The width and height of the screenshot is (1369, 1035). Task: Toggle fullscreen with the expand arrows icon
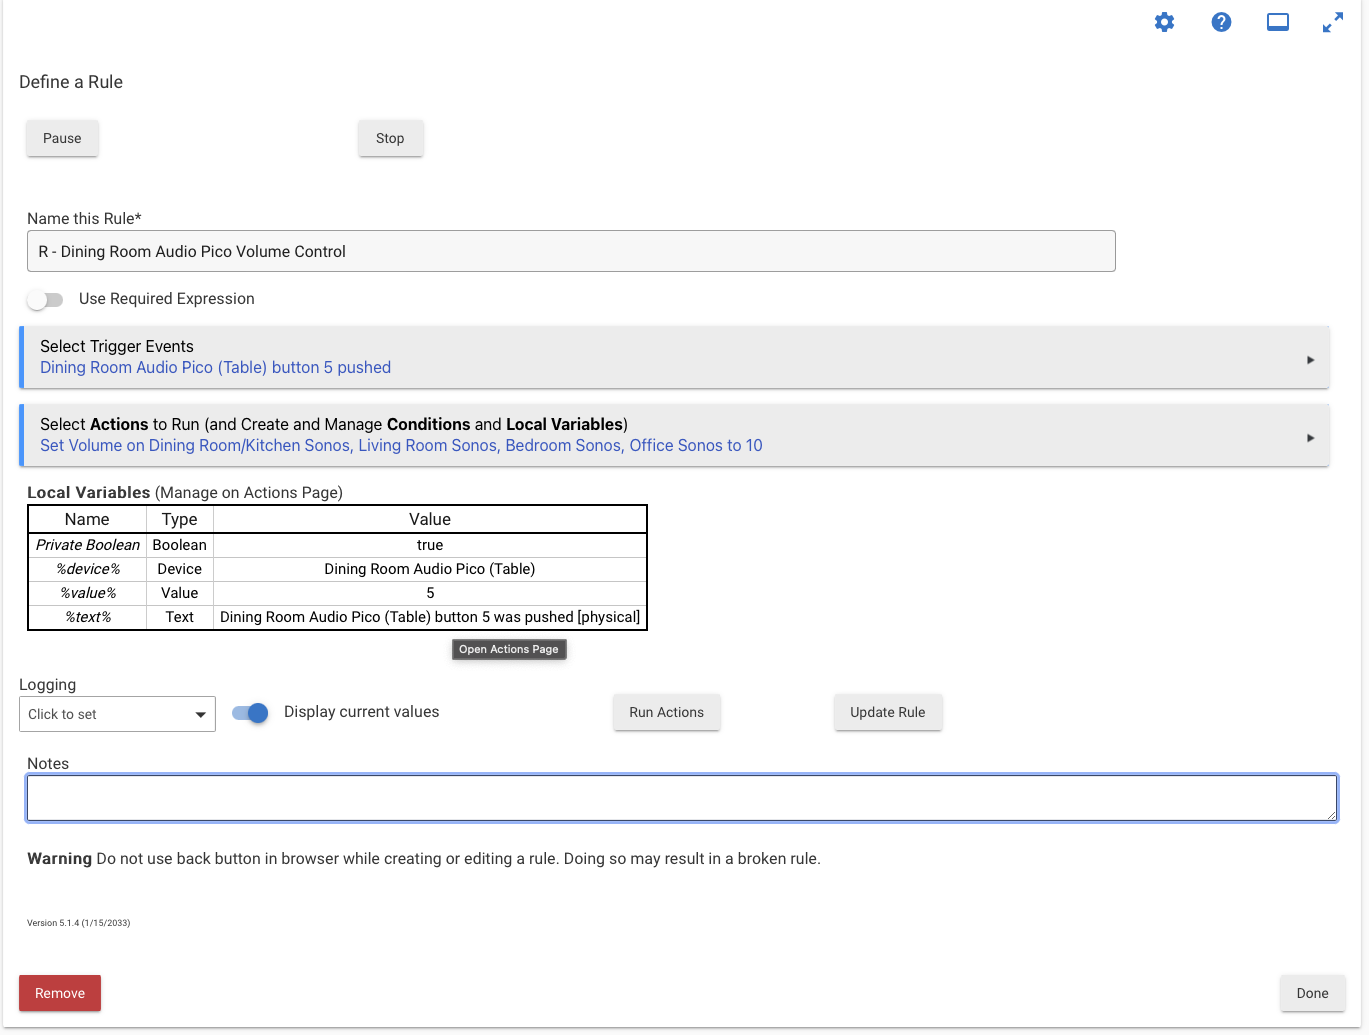tap(1333, 22)
